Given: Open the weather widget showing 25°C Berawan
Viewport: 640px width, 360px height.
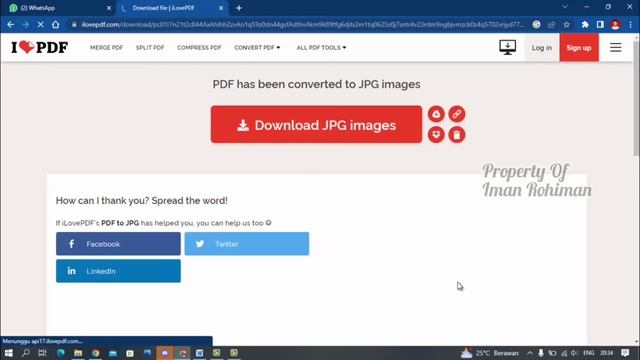Looking at the screenshot, I should [x=490, y=353].
